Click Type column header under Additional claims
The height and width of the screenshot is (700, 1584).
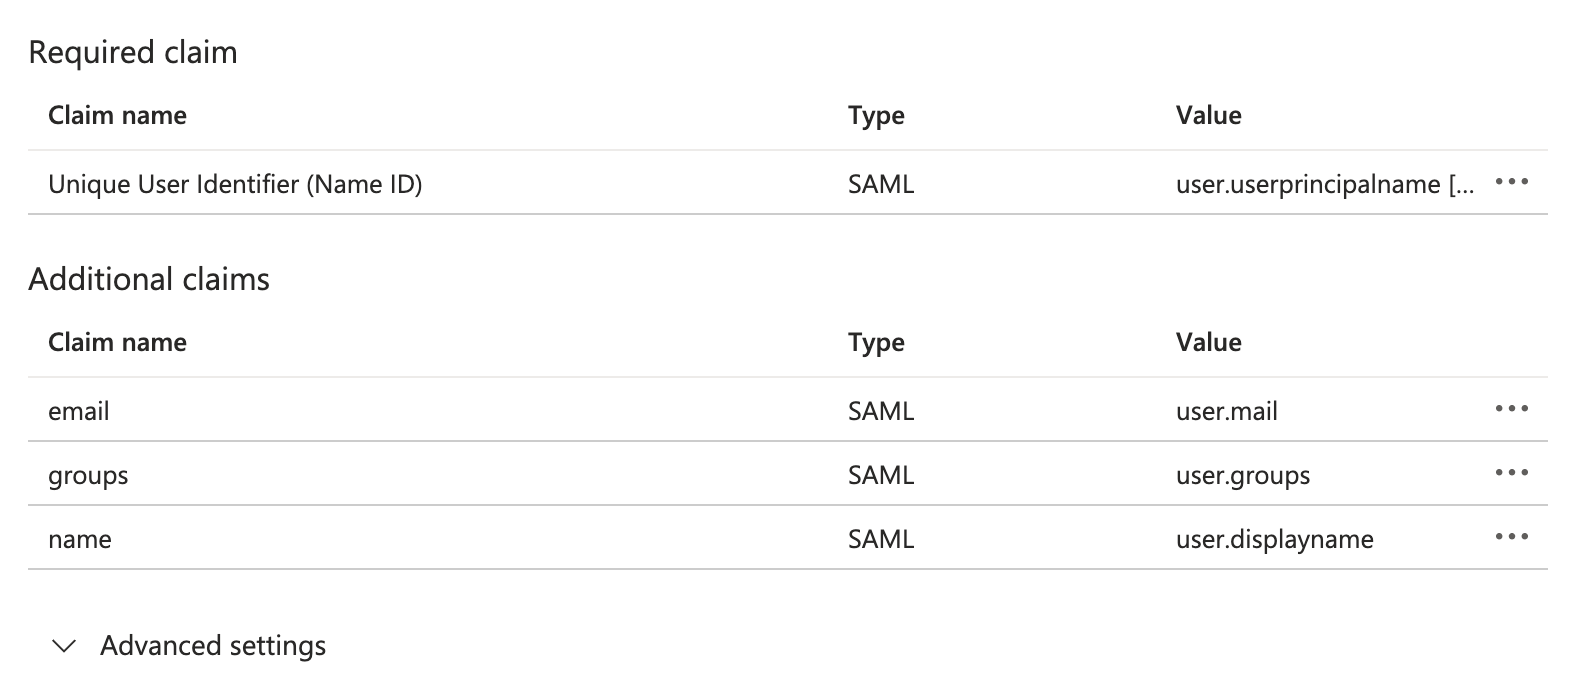pyautogui.click(x=876, y=343)
